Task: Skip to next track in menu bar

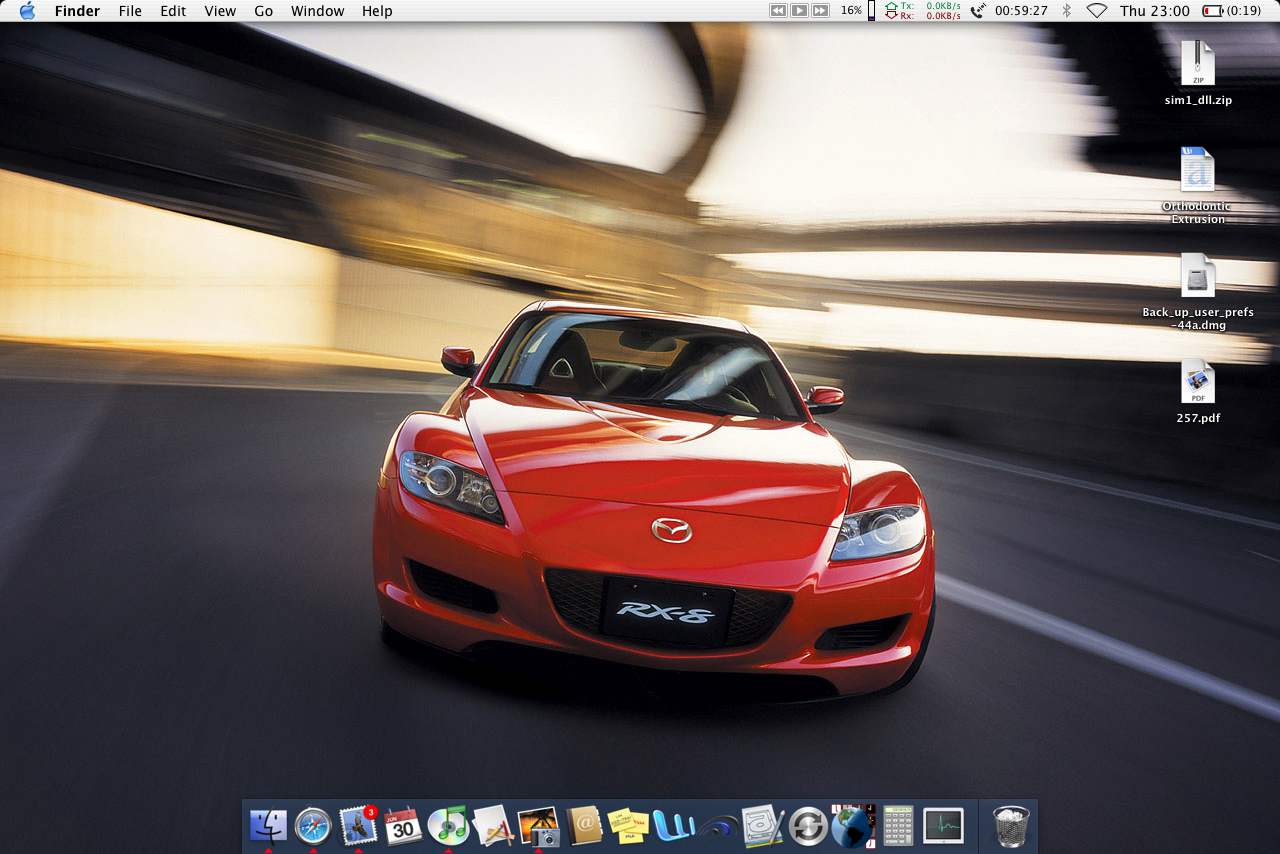Action: coord(820,10)
